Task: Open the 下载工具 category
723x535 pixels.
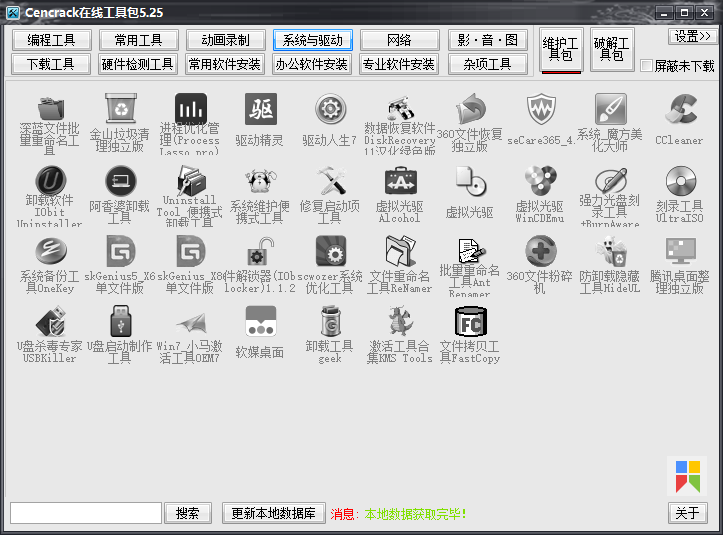Action: [x=51, y=64]
